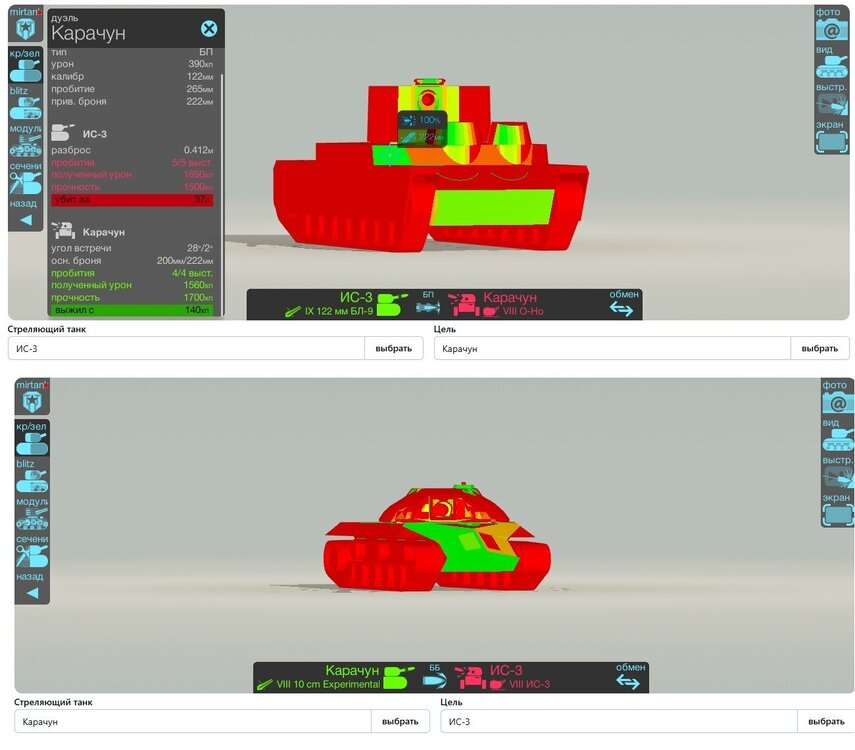Select target Карачун VIII O-Ho in the bar

(496, 304)
